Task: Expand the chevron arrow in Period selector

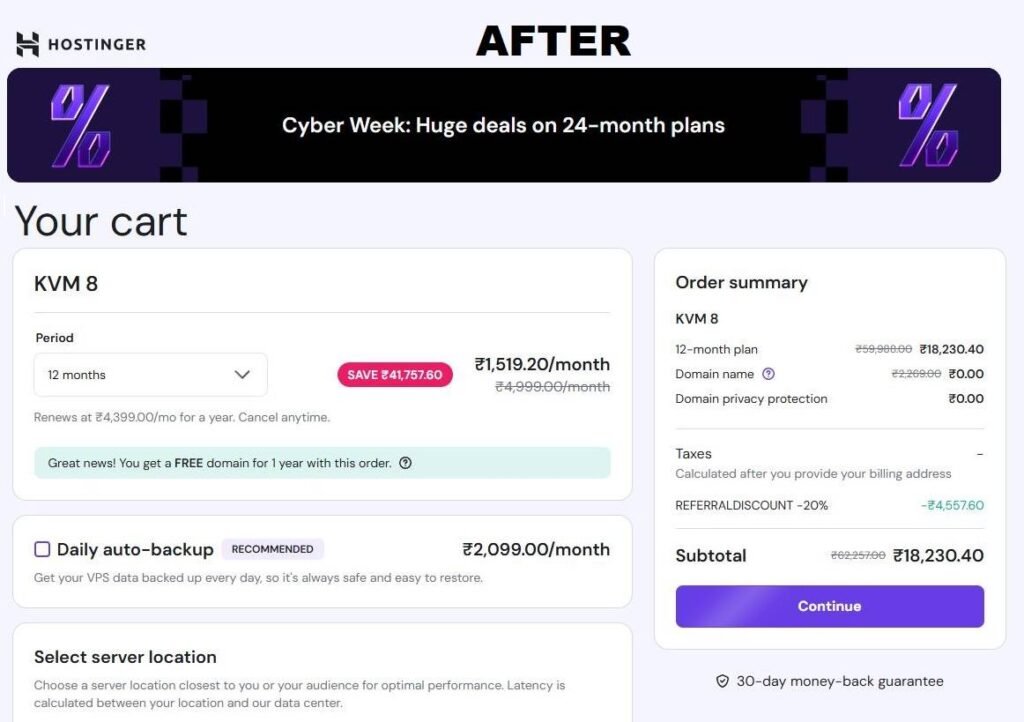Action: point(242,375)
